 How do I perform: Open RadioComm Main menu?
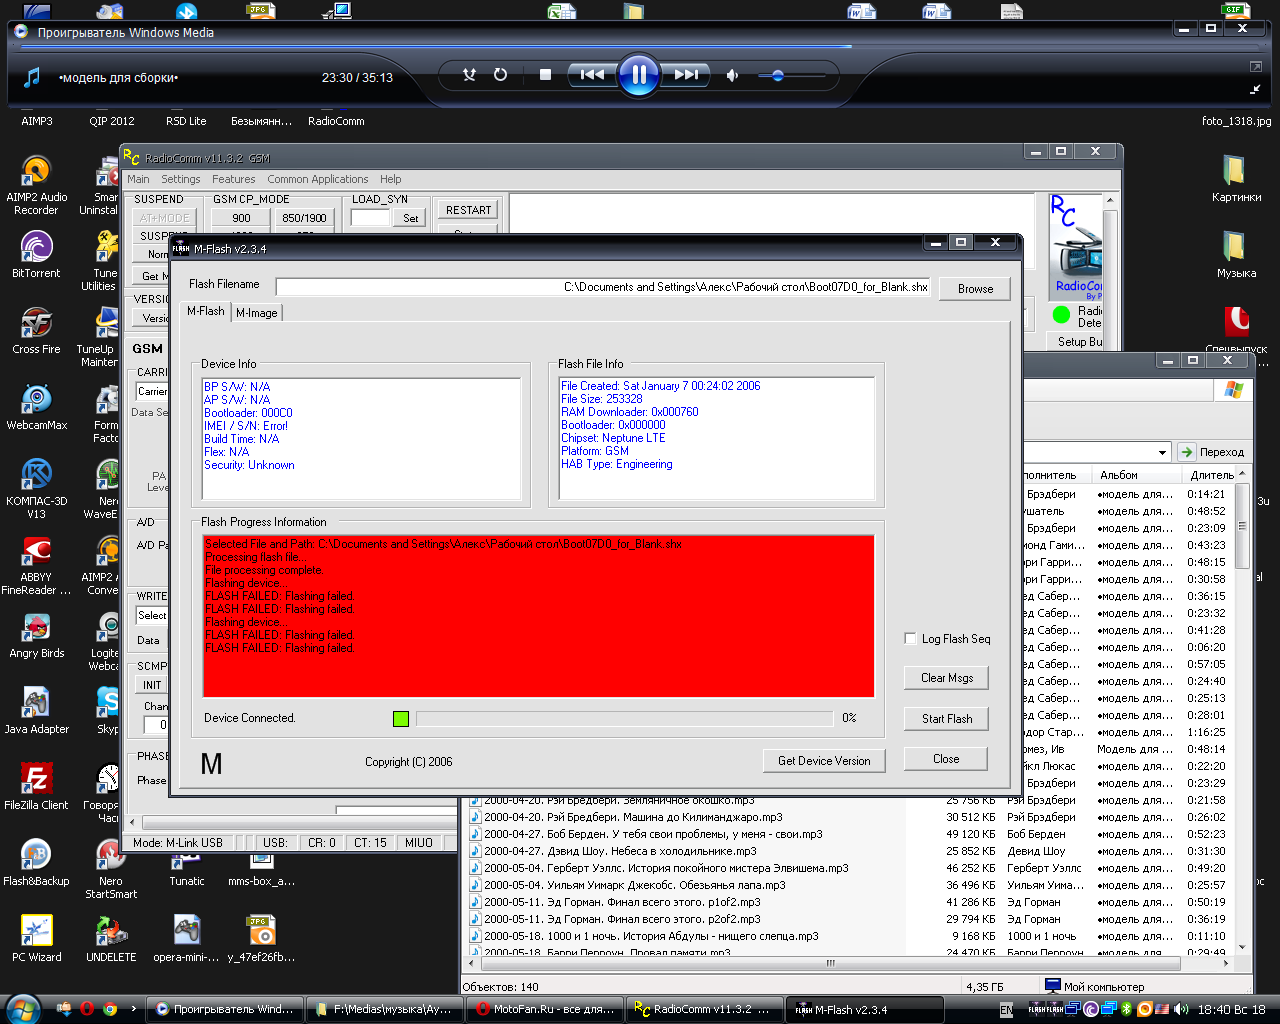[138, 179]
